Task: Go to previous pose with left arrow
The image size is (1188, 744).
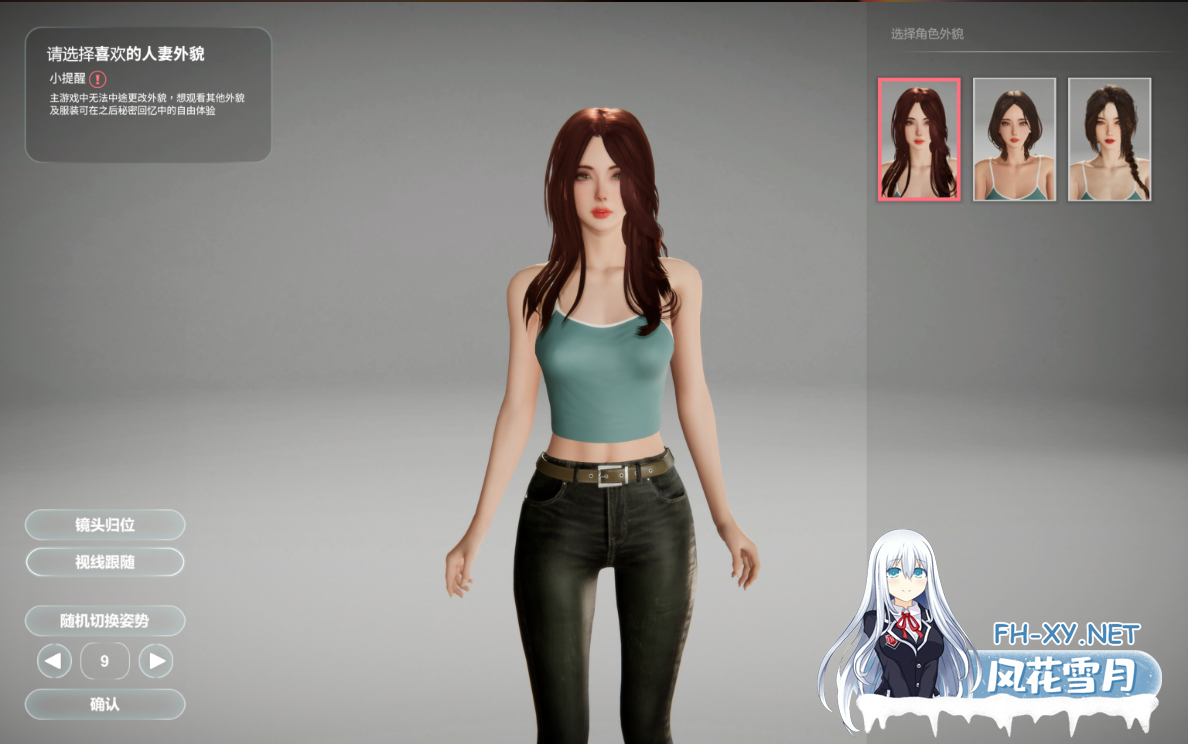Action: tap(54, 661)
